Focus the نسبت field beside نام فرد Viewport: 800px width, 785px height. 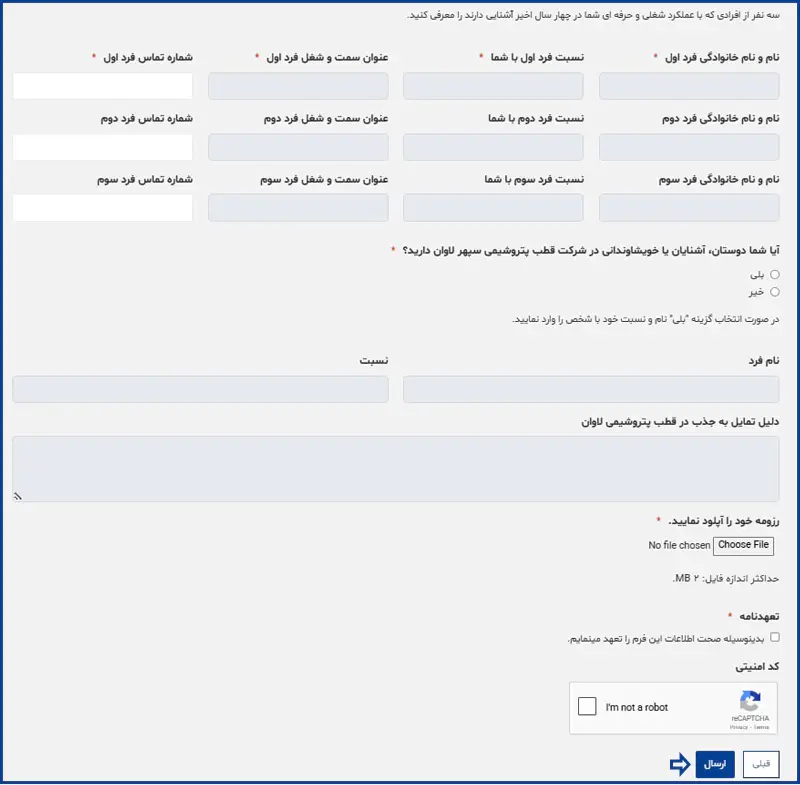click(x=200, y=389)
